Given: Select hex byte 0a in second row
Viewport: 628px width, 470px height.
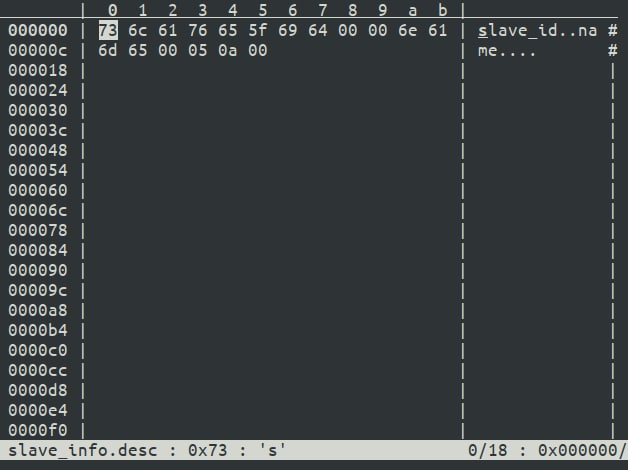Looking at the screenshot, I should point(227,50).
